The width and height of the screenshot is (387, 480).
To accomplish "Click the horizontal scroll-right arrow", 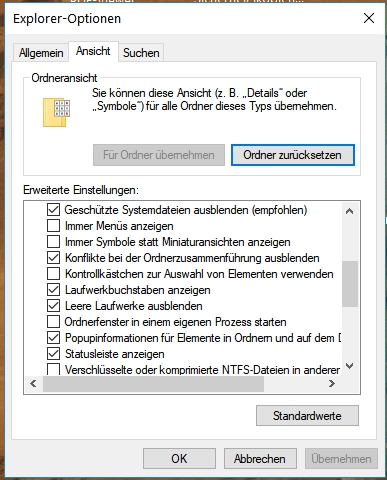I will [x=332, y=384].
